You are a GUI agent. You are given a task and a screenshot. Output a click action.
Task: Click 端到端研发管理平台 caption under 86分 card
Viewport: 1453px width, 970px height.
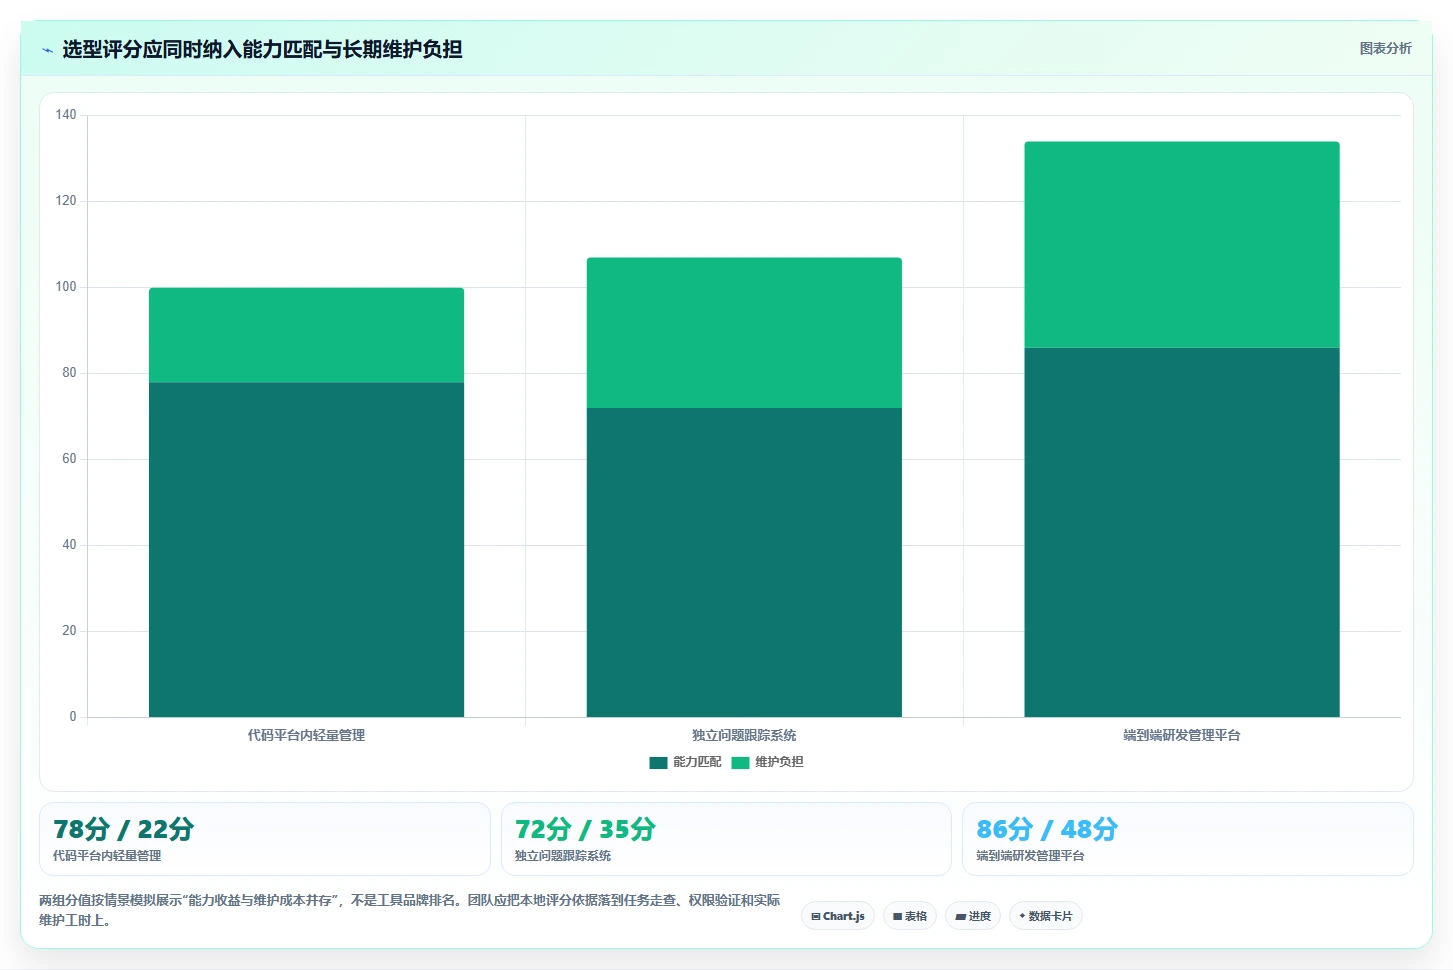(x=1030, y=856)
